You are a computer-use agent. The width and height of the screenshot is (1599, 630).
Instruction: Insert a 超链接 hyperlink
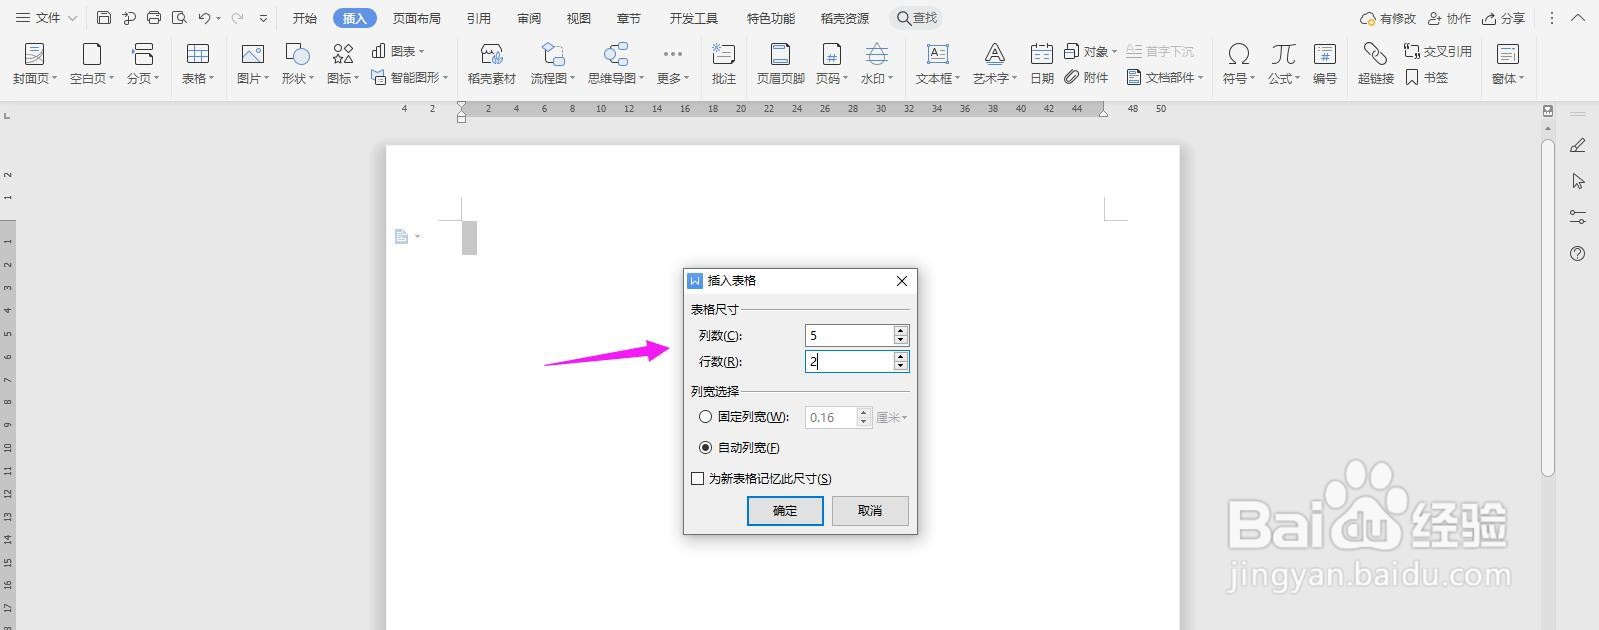pos(1376,63)
